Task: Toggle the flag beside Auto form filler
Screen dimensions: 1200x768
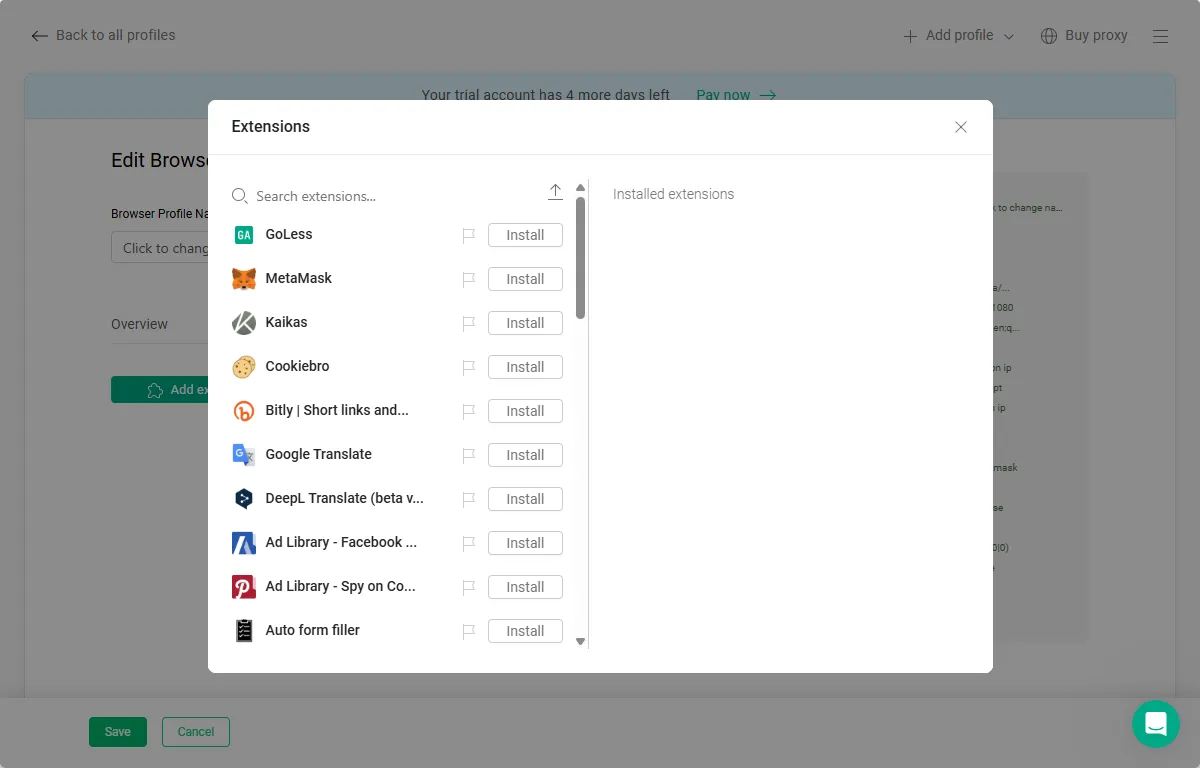Action: pos(468,631)
